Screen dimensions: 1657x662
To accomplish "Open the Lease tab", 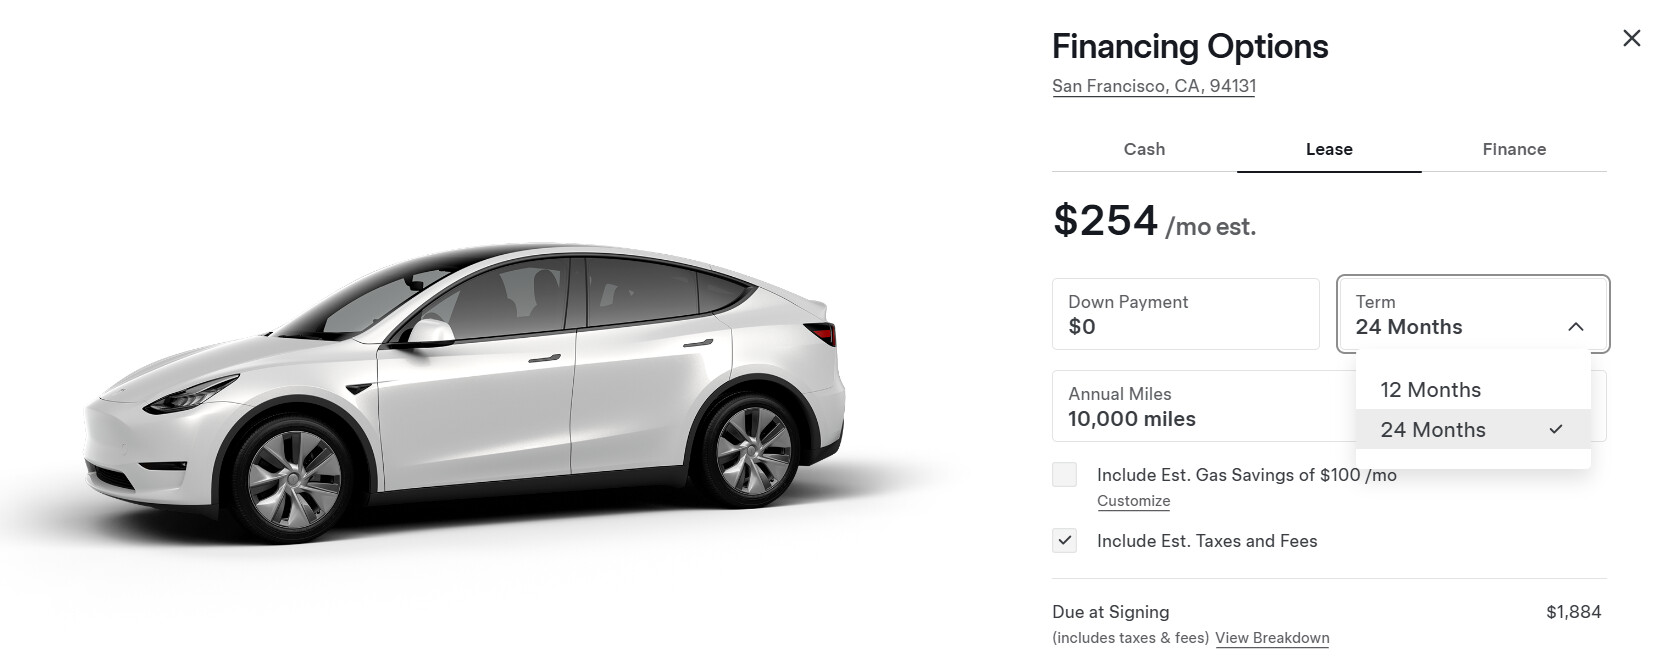I will [x=1328, y=149].
